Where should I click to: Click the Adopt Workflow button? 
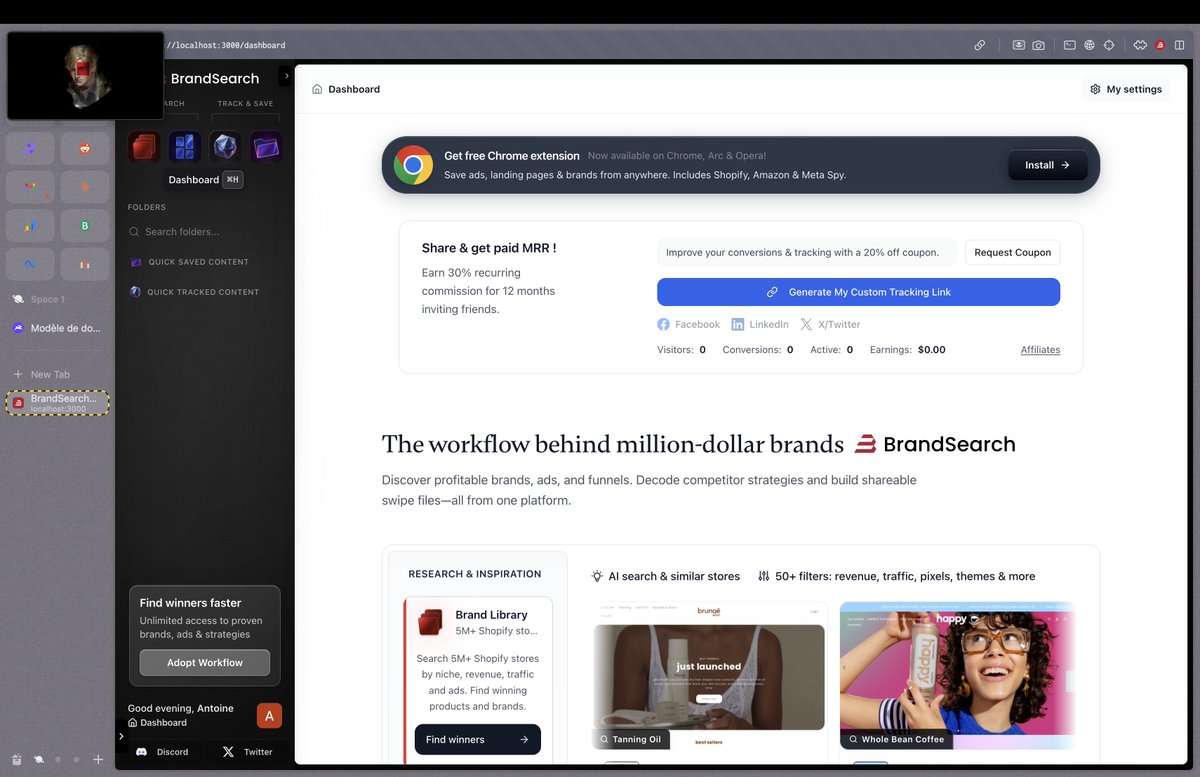point(205,662)
